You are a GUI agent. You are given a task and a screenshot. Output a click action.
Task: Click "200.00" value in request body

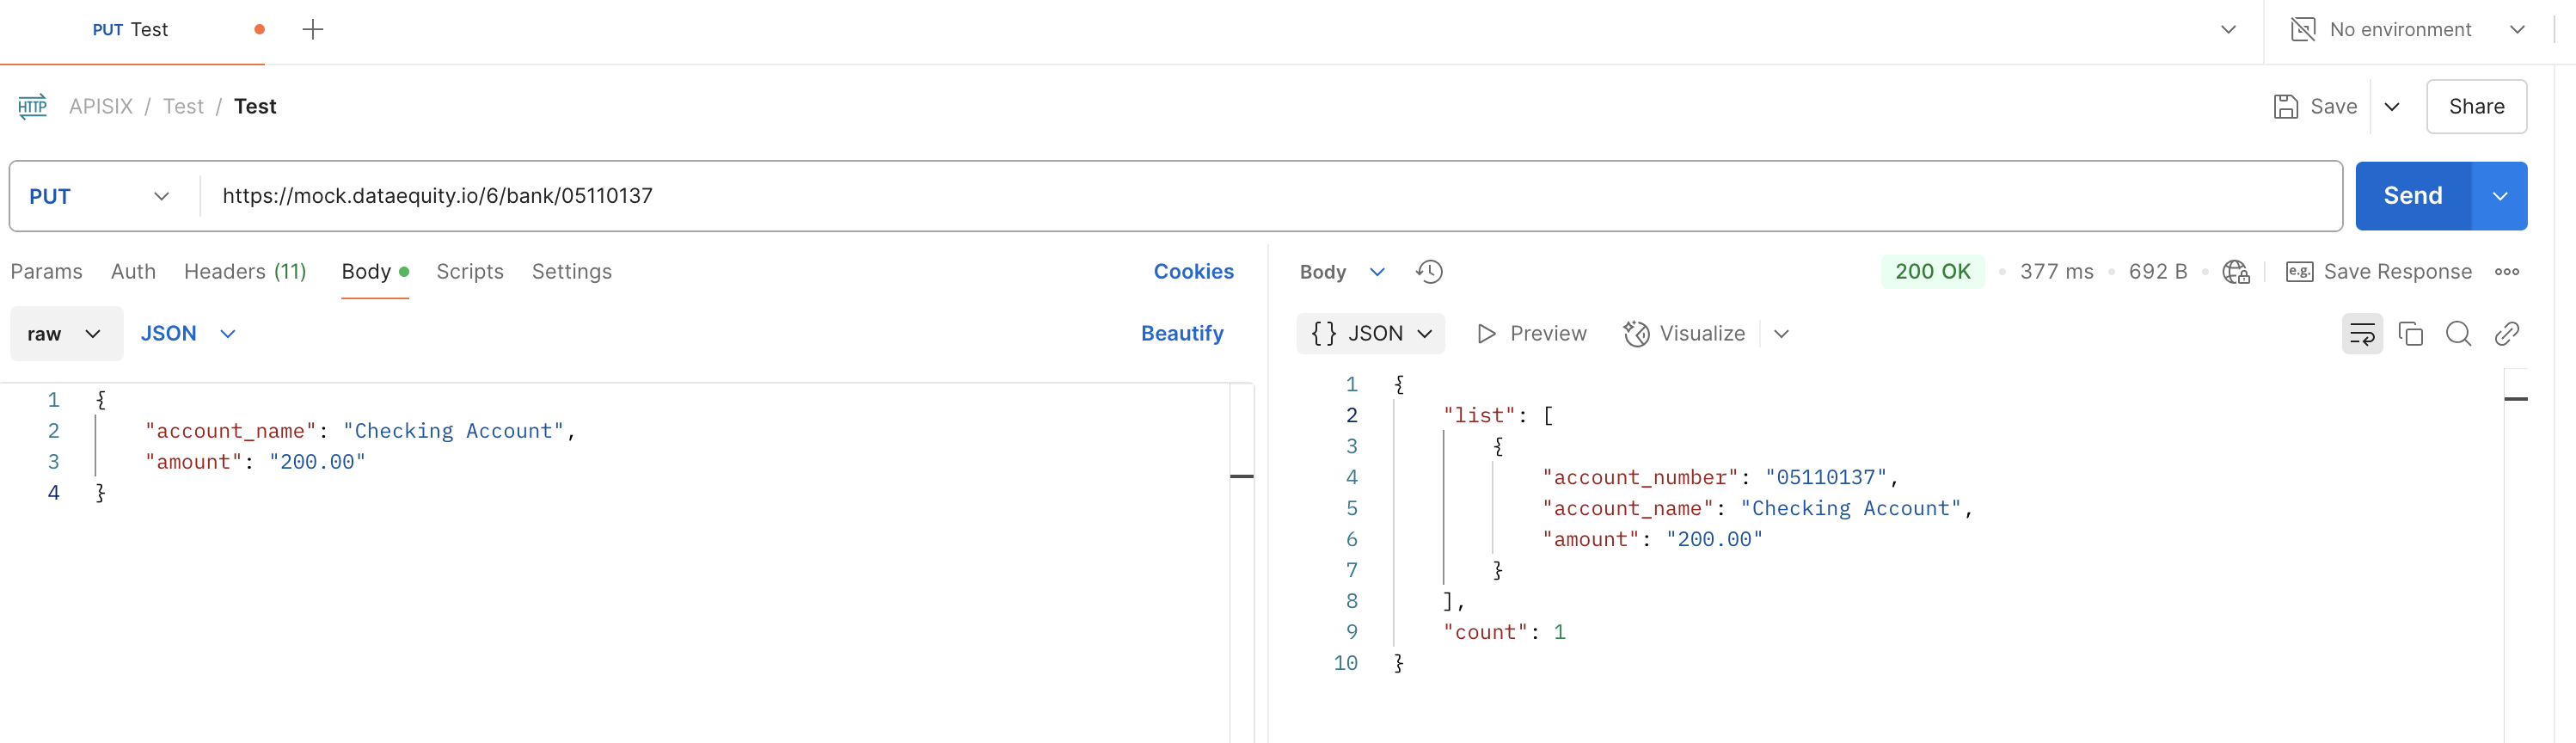pyautogui.click(x=317, y=462)
